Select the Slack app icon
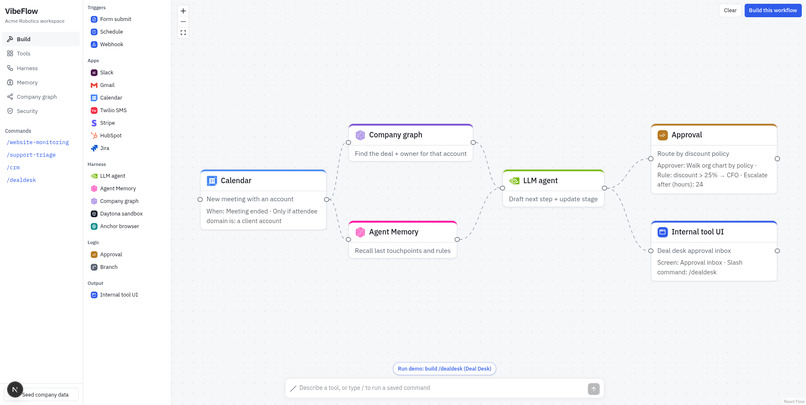Image resolution: width=806 pixels, height=405 pixels. tap(94, 72)
